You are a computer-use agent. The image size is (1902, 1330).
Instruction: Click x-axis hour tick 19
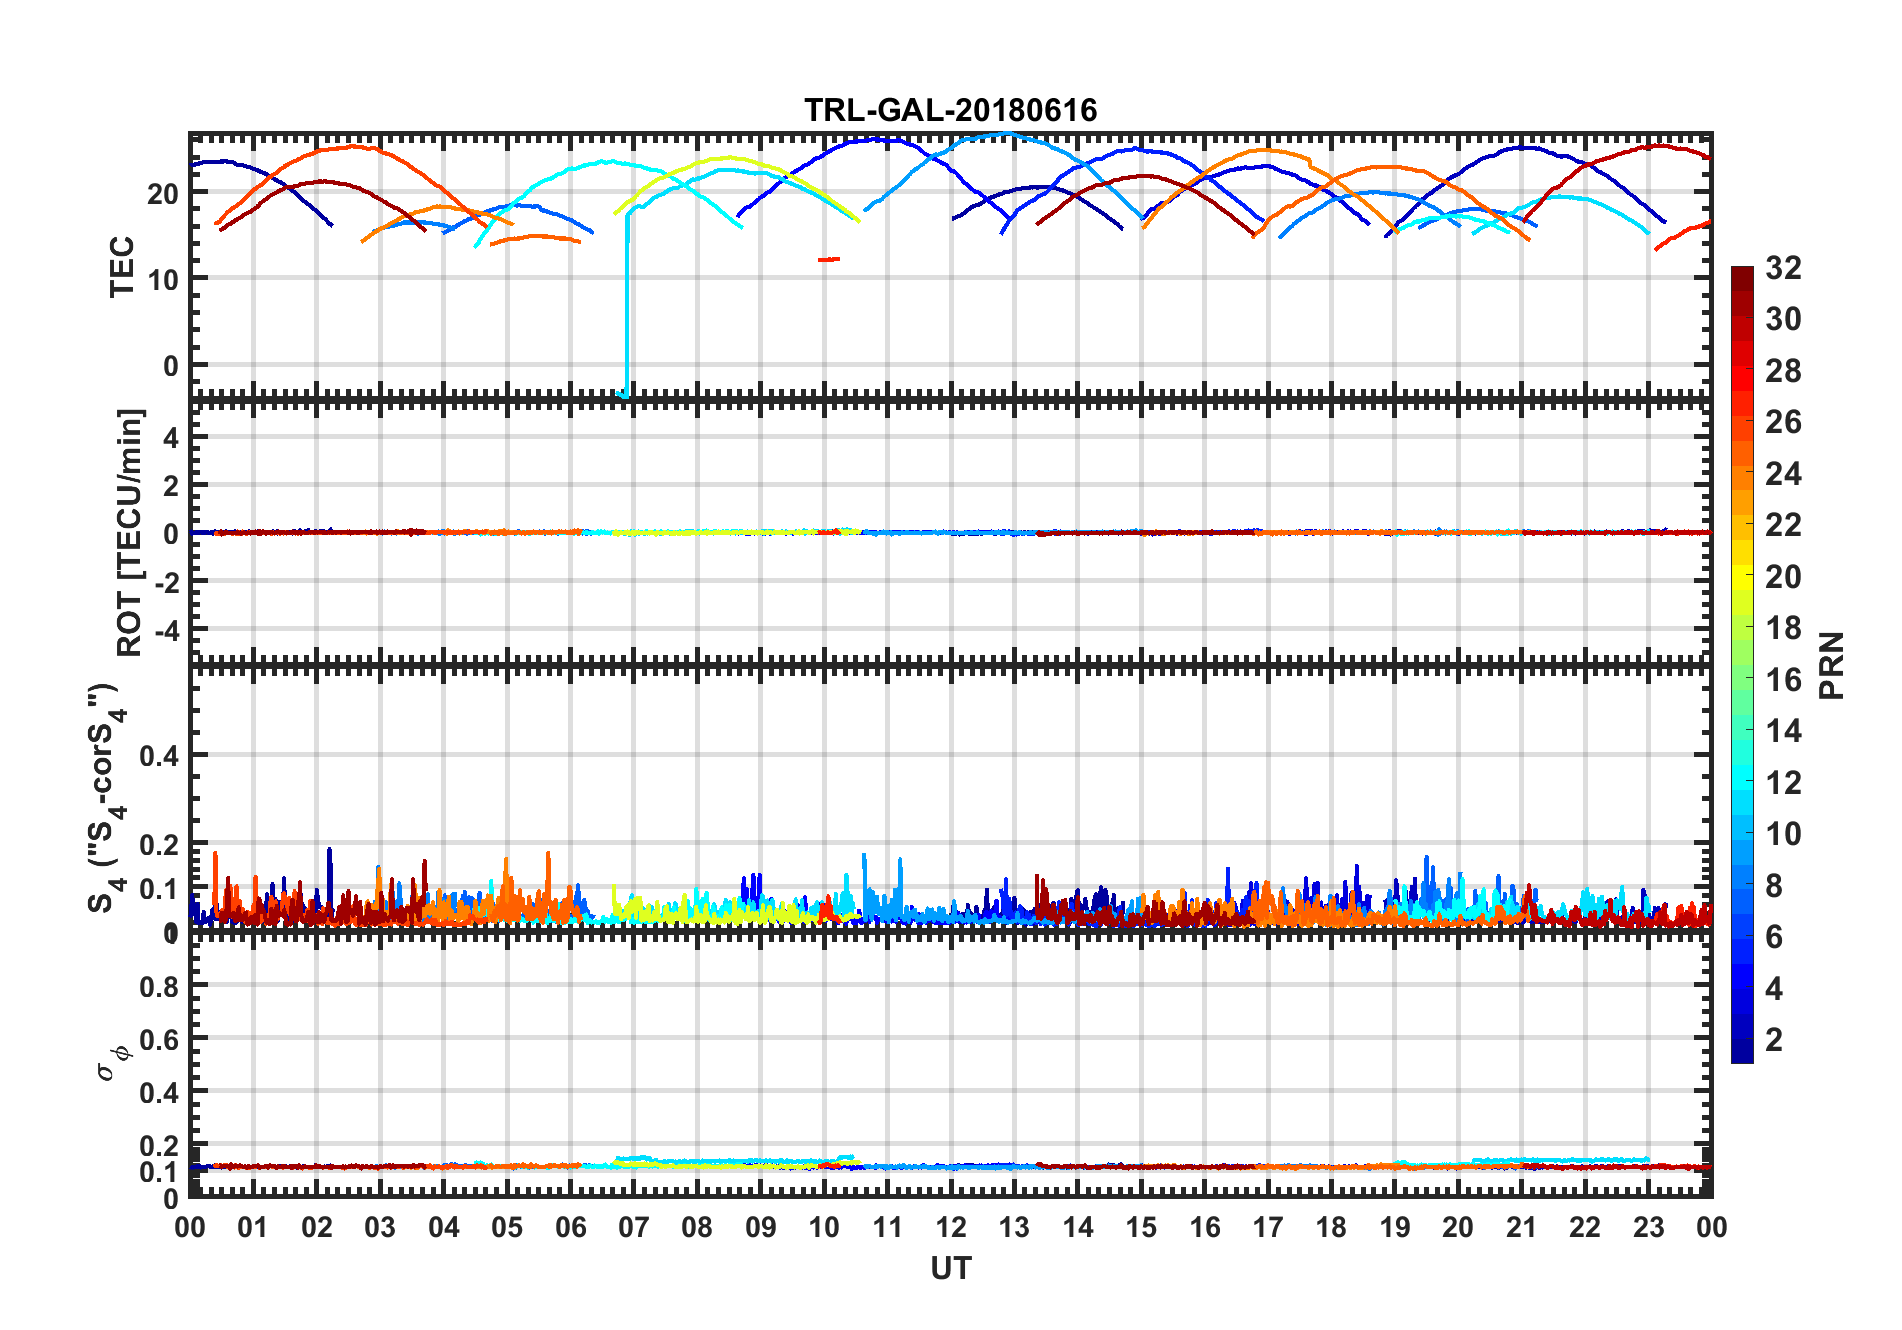click(x=1395, y=1227)
